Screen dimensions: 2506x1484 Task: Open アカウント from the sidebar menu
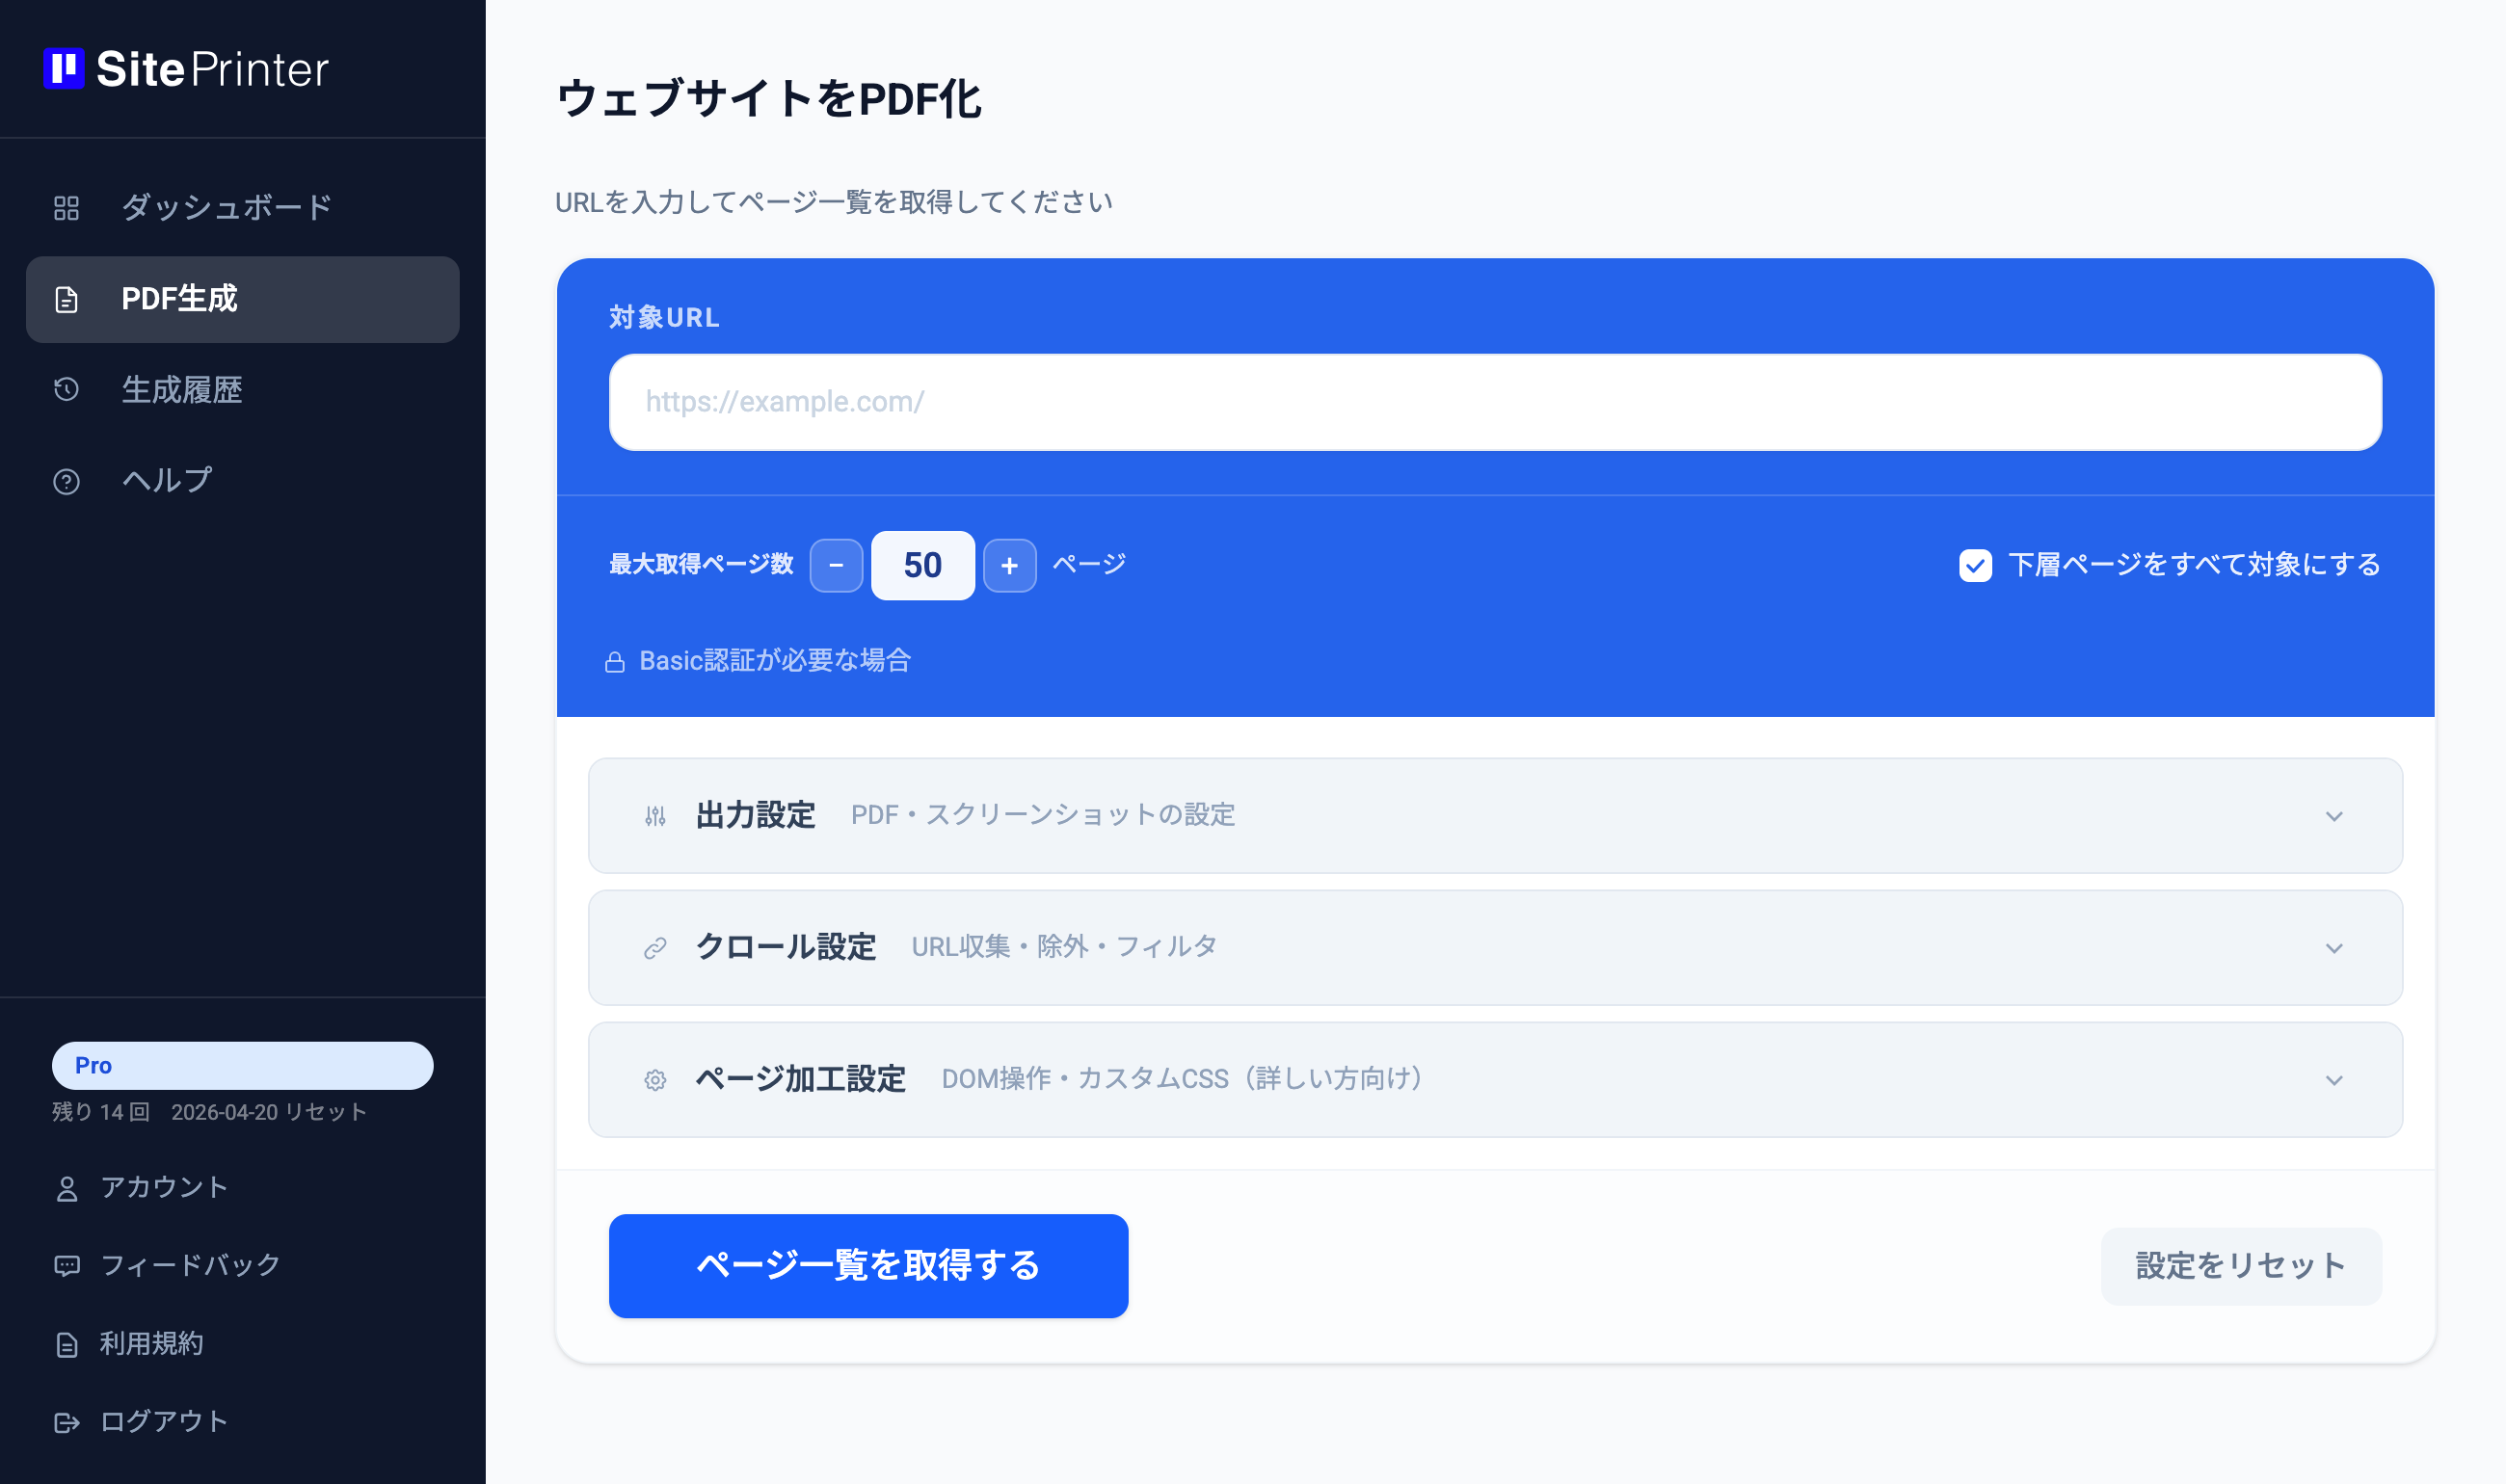[x=164, y=1187]
